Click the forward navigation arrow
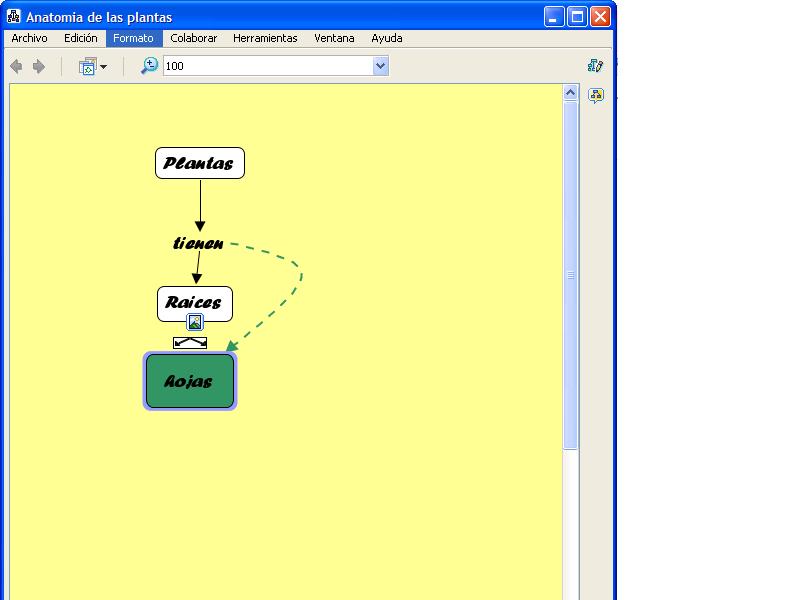The height and width of the screenshot is (600, 800). [x=39, y=67]
